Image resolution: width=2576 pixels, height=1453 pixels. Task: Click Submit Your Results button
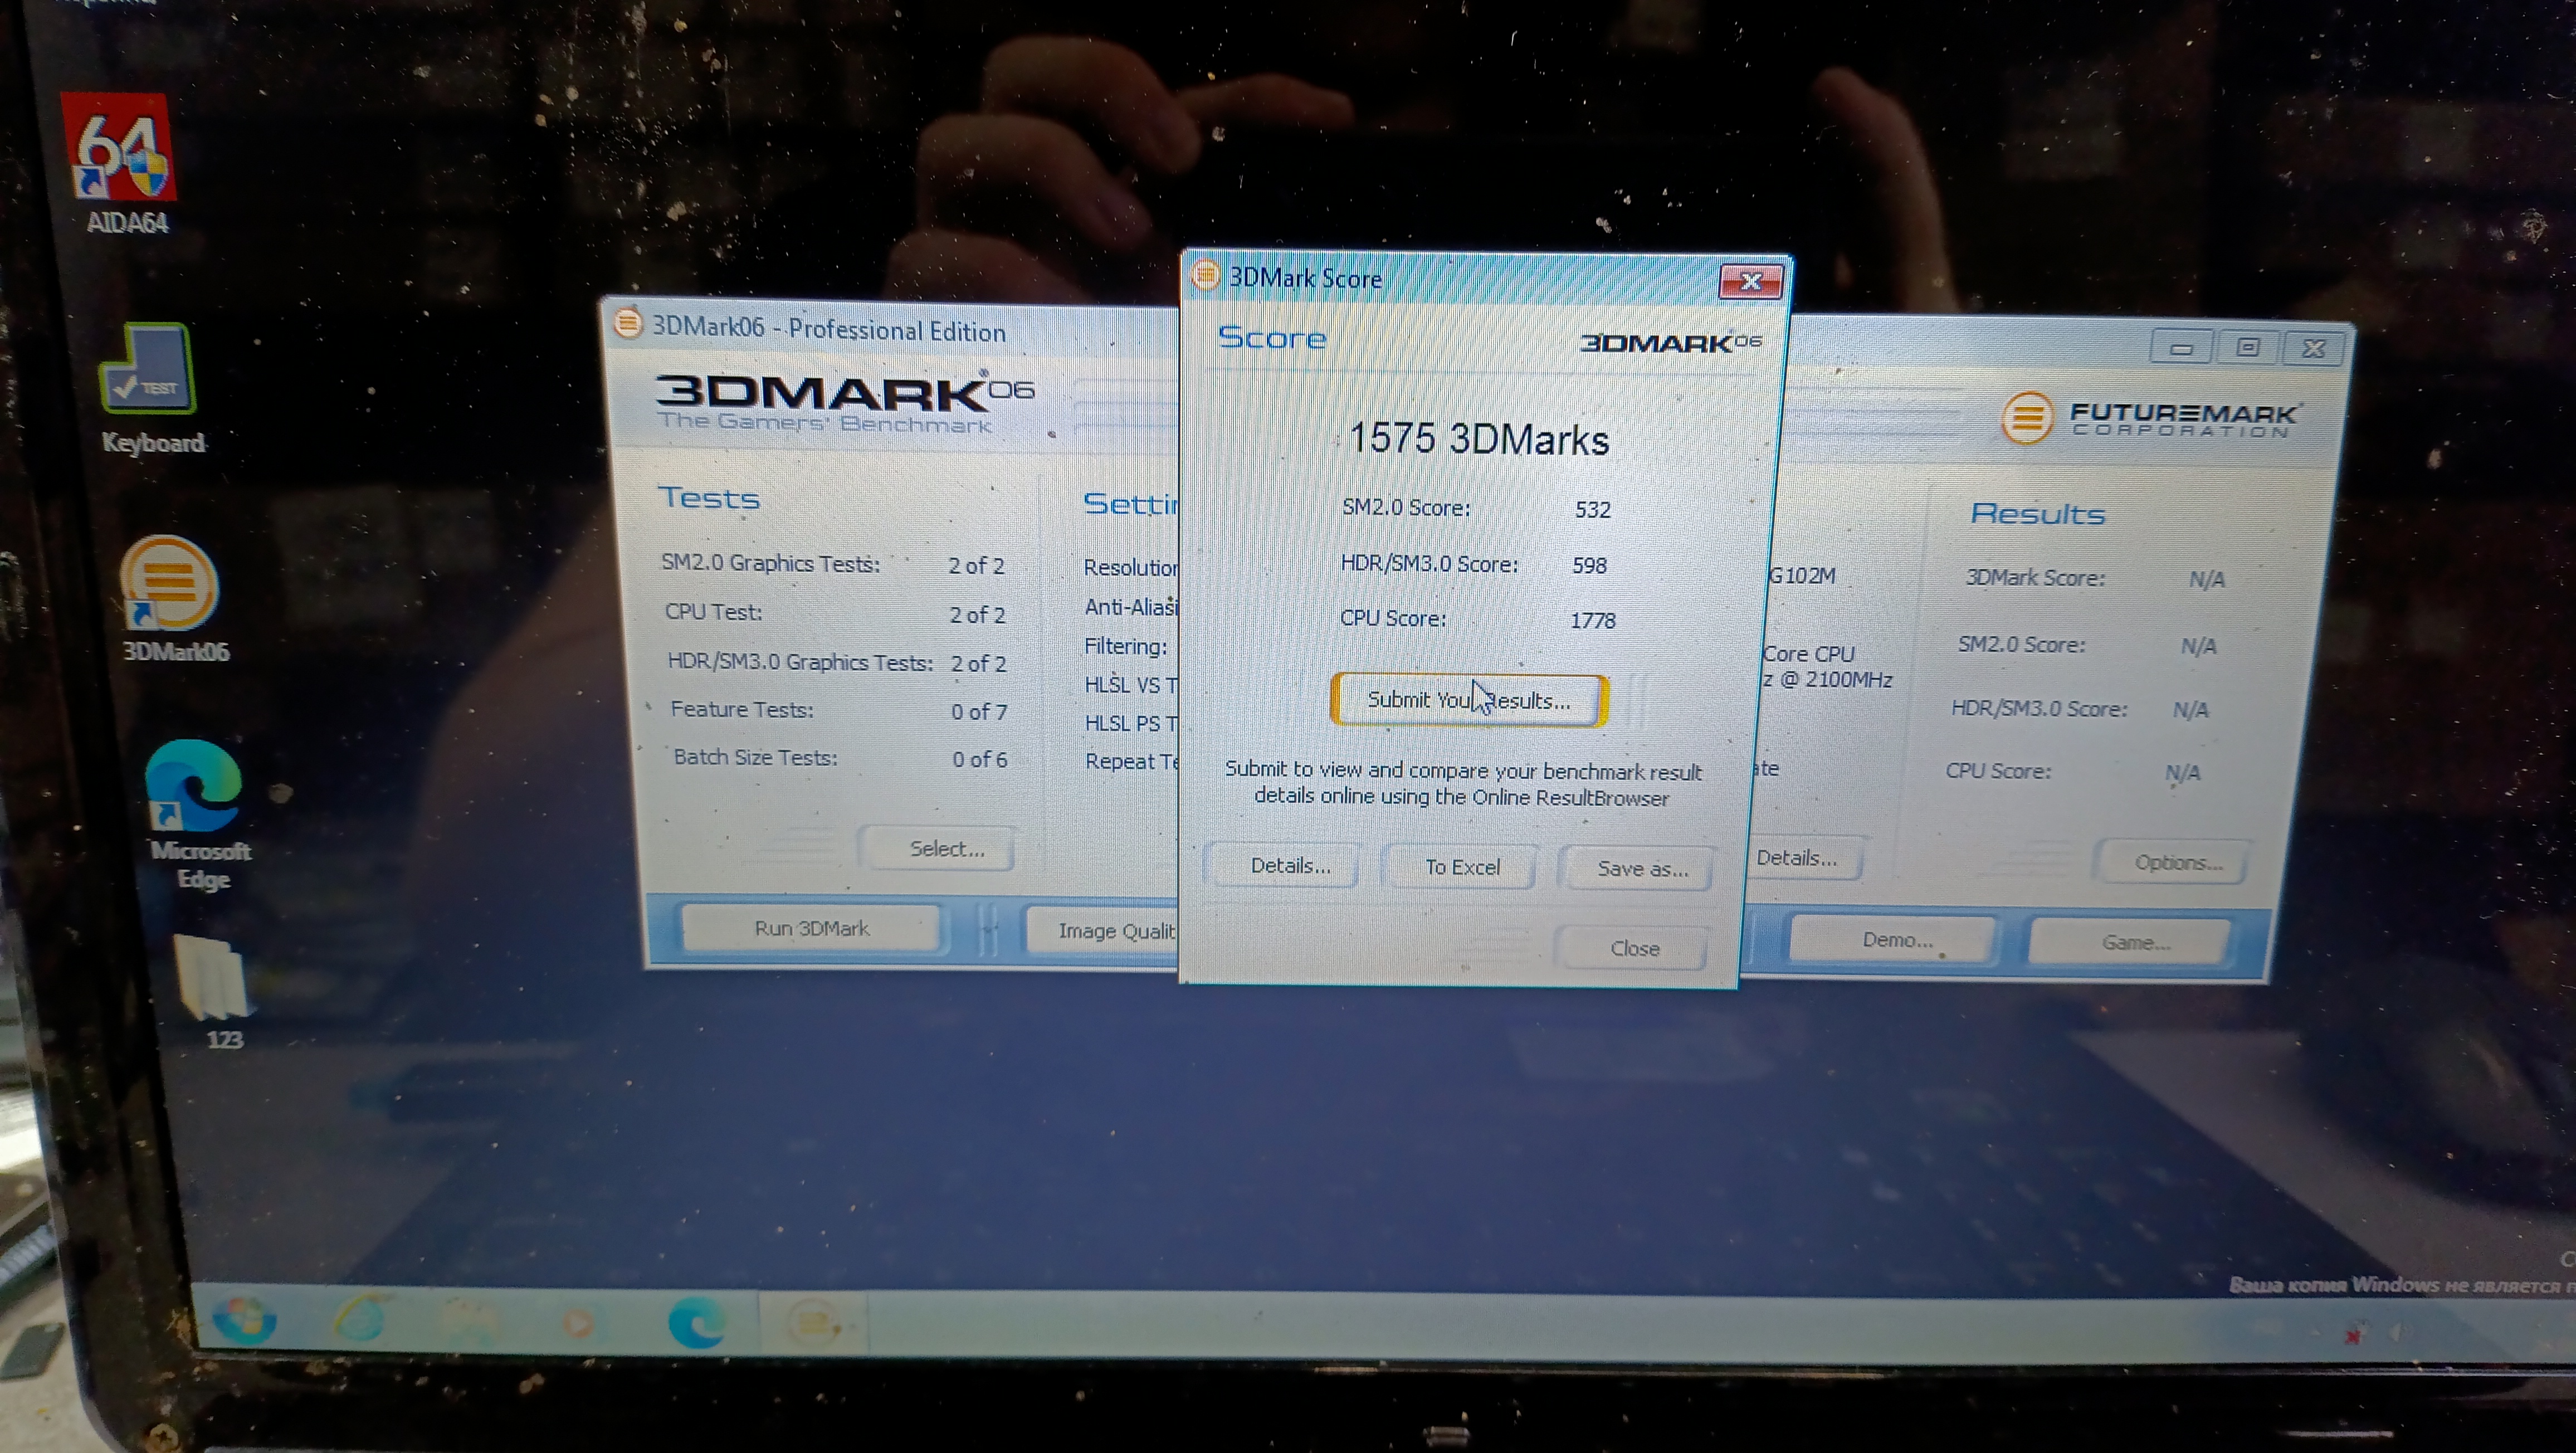pos(1469,700)
